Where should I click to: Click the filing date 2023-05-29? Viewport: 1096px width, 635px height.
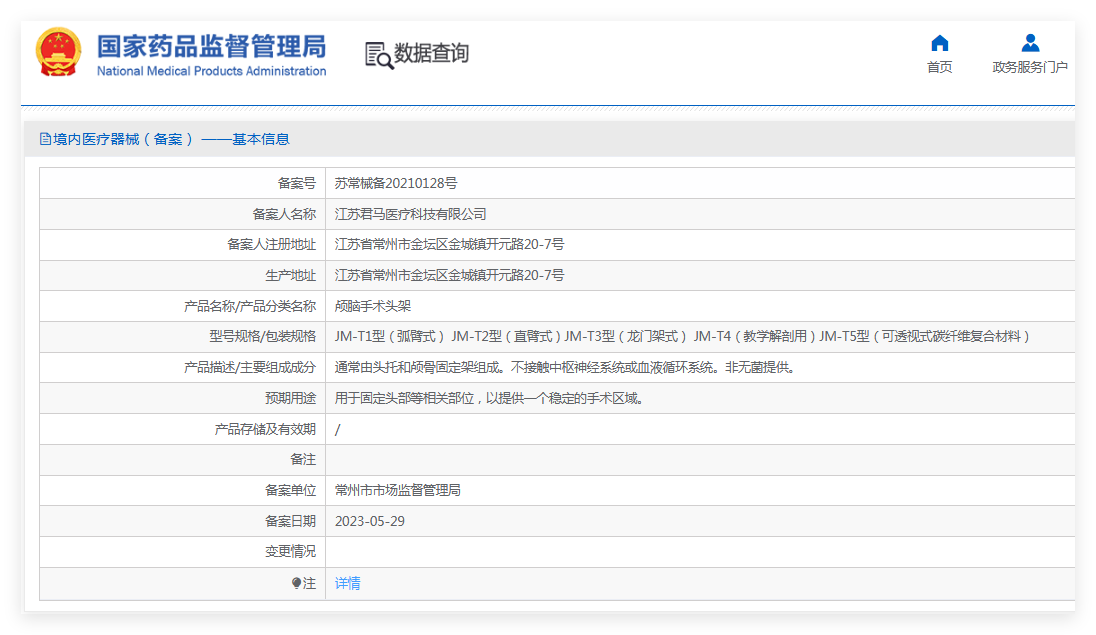369,521
